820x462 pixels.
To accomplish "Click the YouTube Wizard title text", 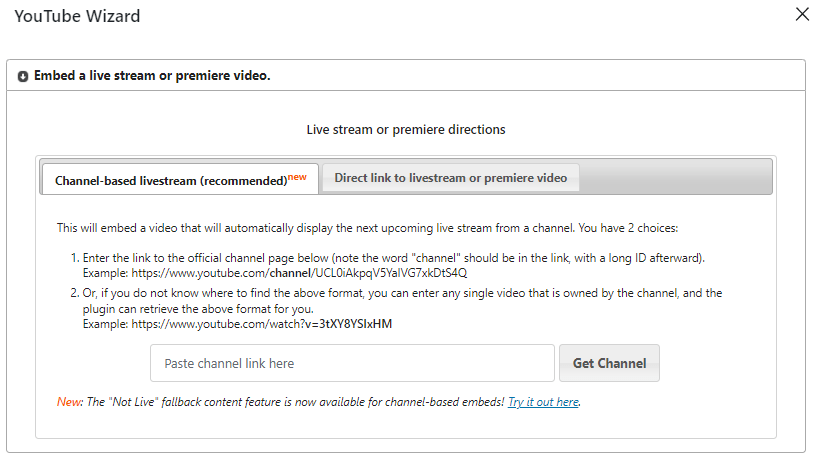I will tap(77, 16).
